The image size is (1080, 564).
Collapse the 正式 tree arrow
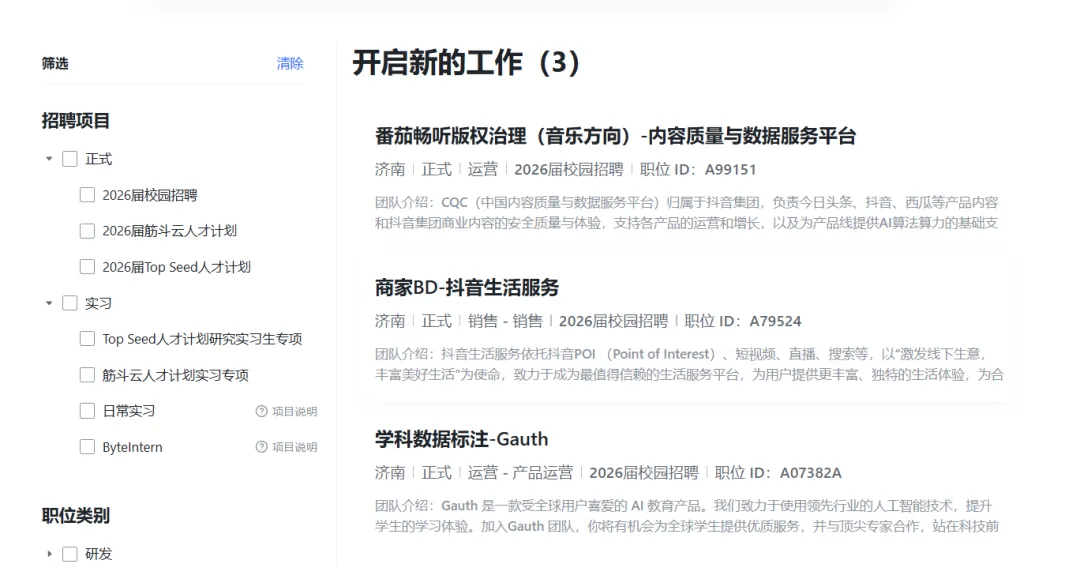coord(49,159)
